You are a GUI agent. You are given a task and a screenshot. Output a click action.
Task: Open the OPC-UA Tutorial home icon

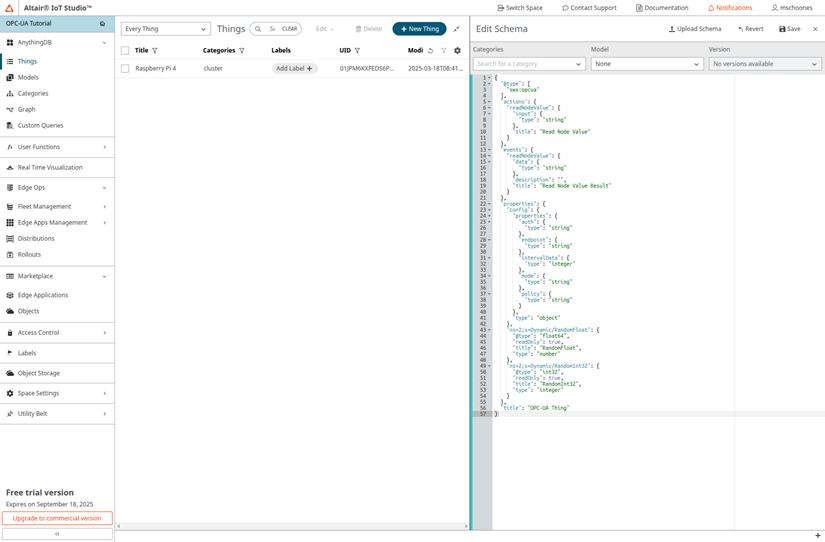click(103, 24)
